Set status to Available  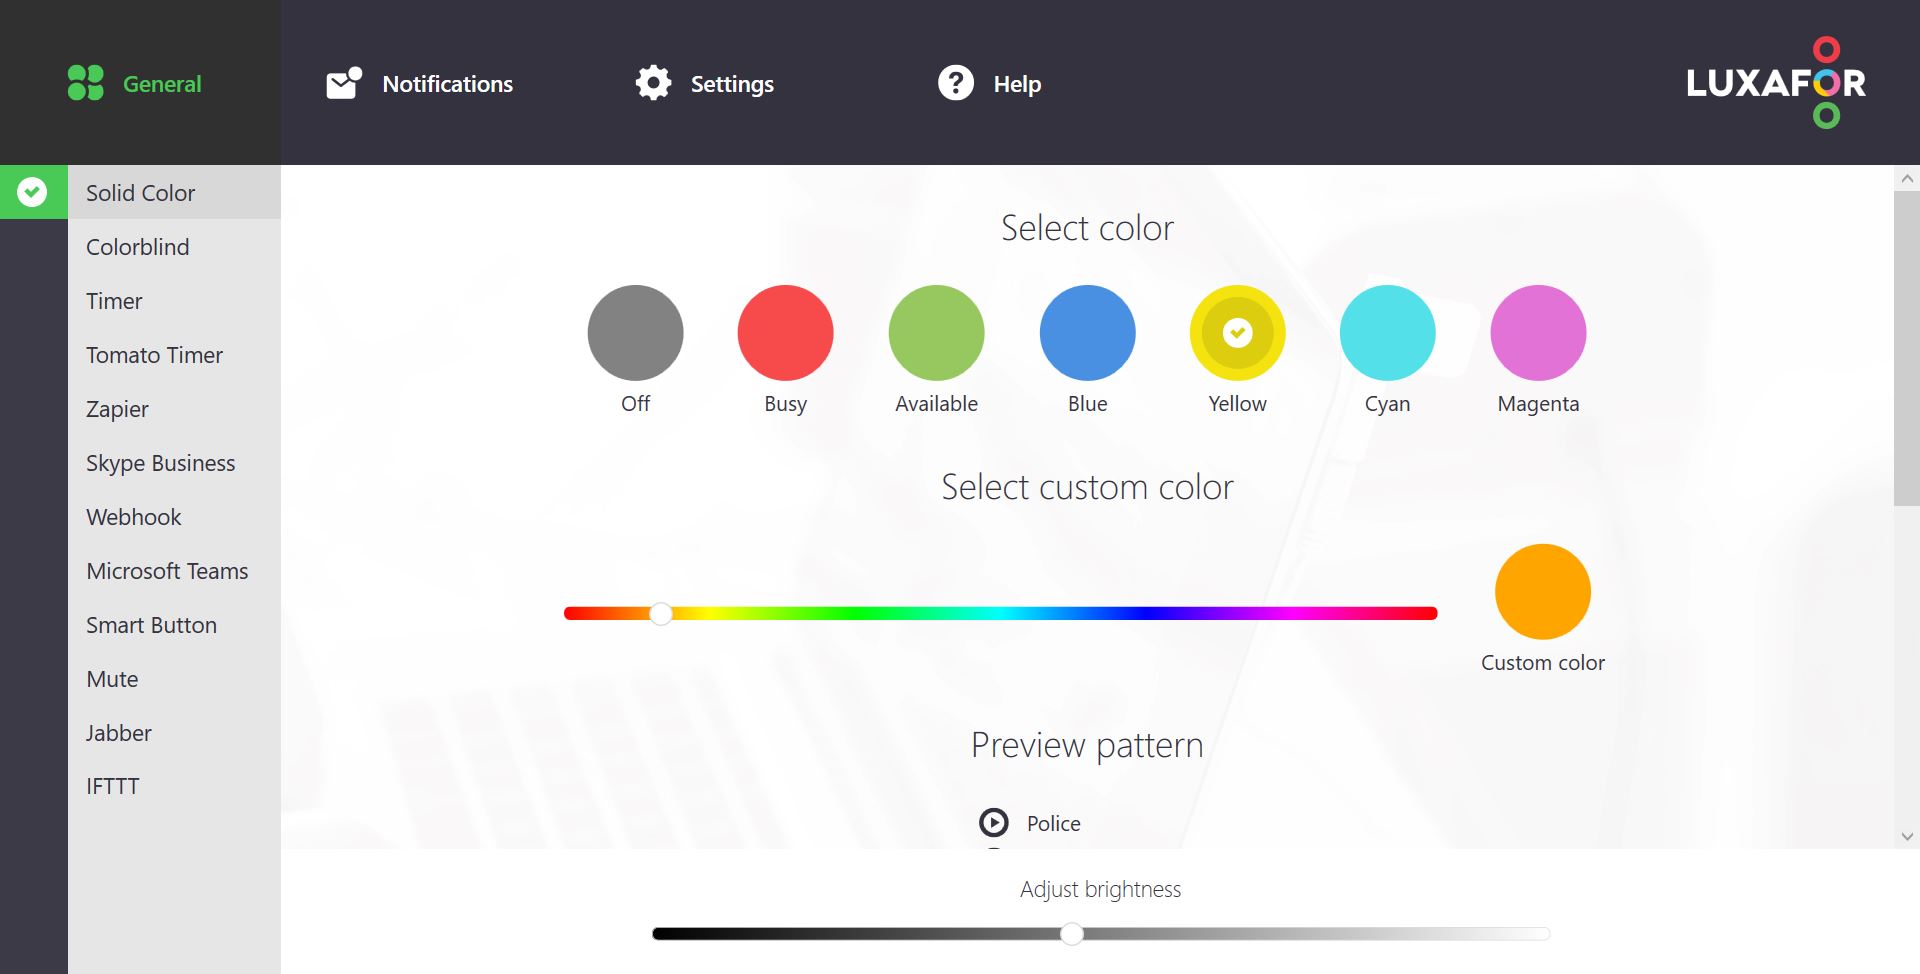[x=936, y=332]
